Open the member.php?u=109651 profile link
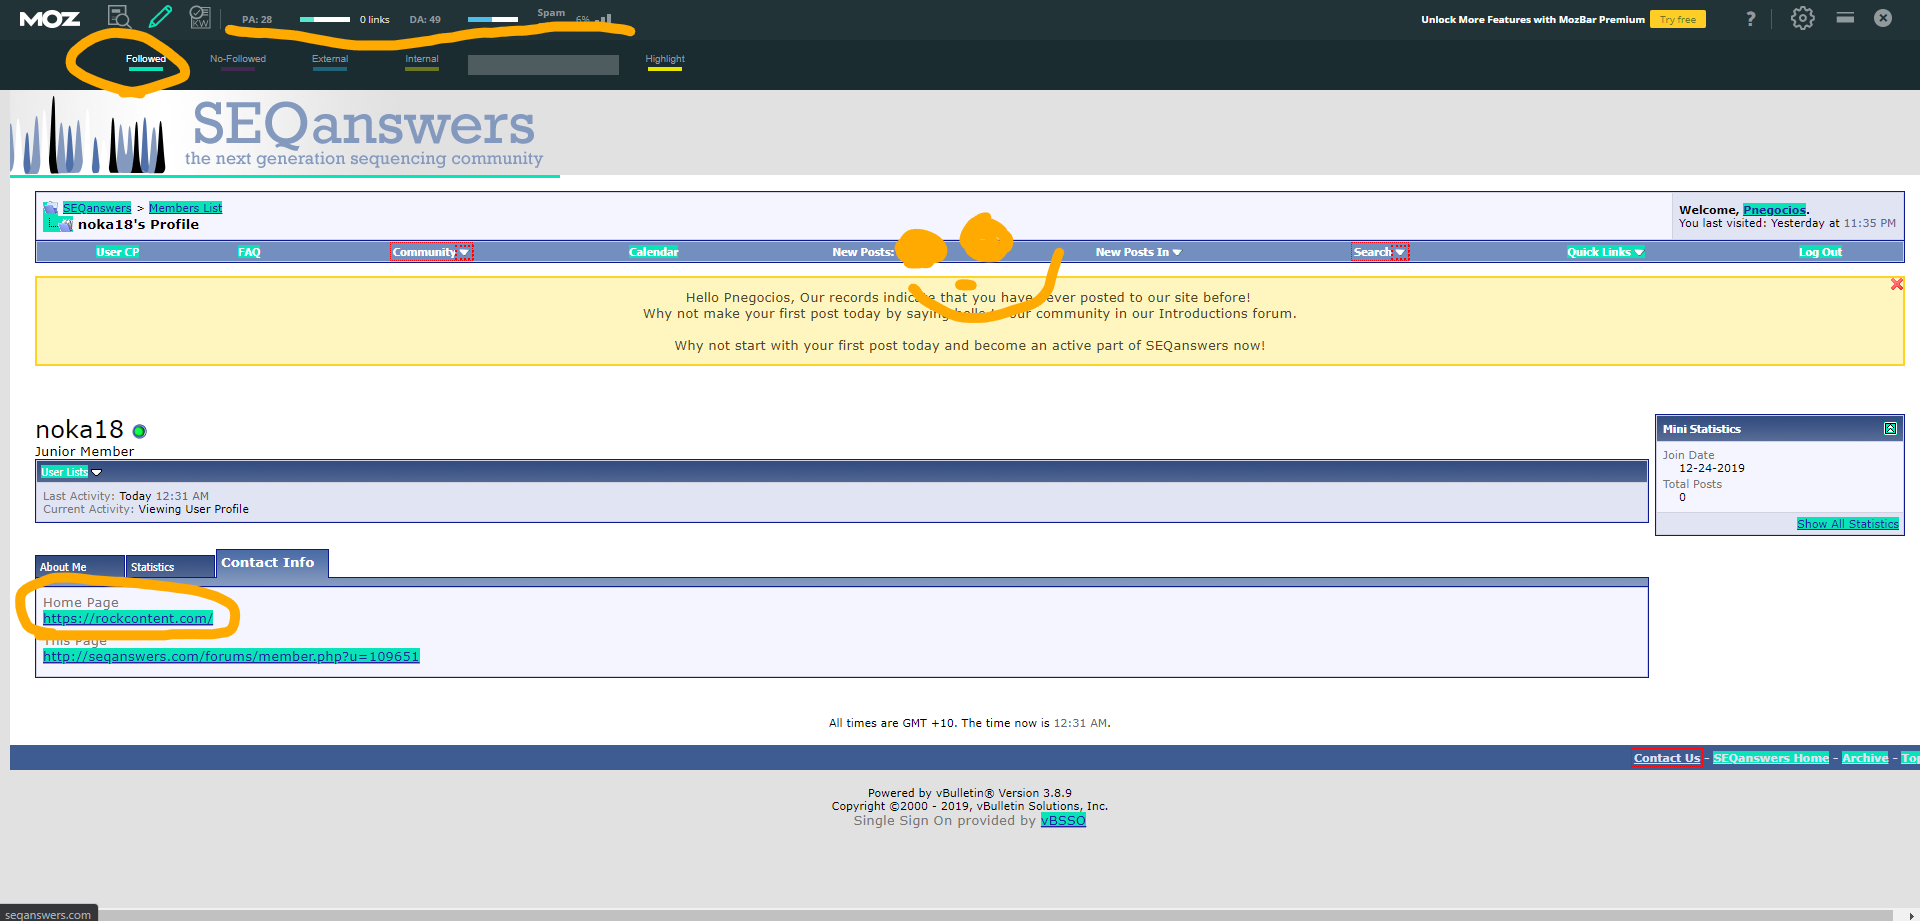The image size is (1920, 921). click(x=231, y=656)
